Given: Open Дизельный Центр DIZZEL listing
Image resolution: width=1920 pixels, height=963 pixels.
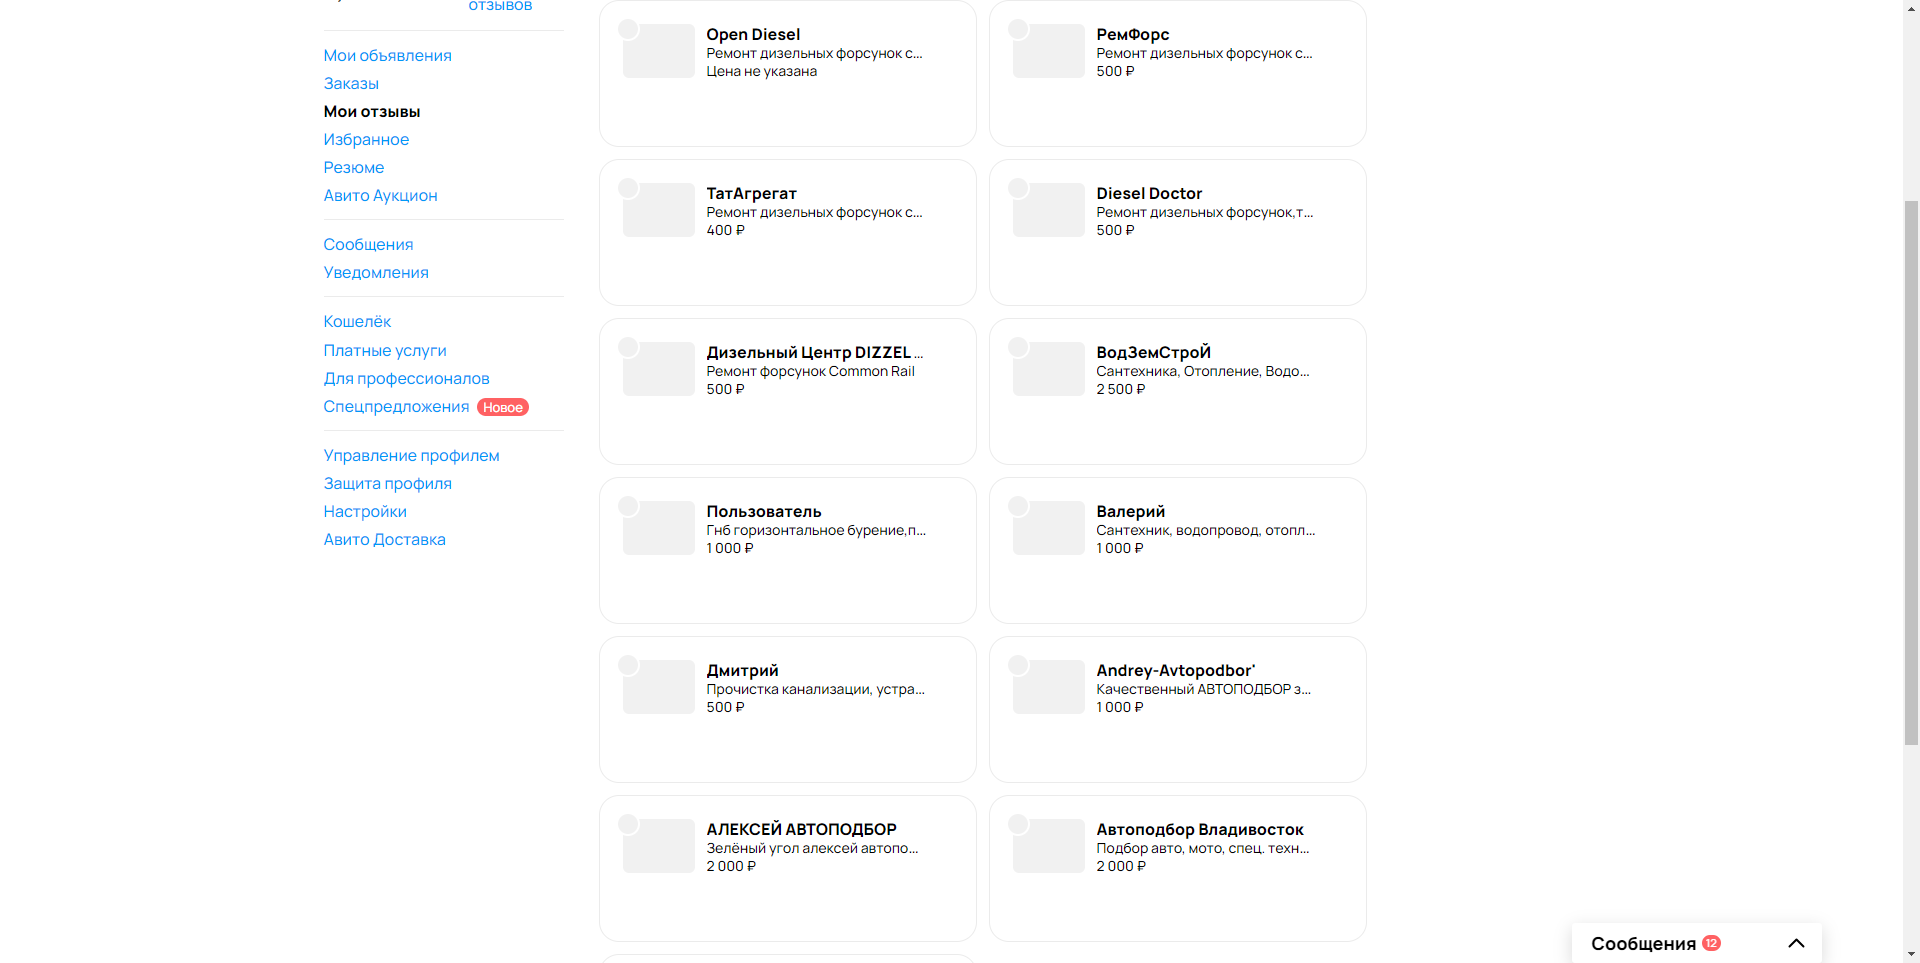Looking at the screenshot, I should 814,352.
